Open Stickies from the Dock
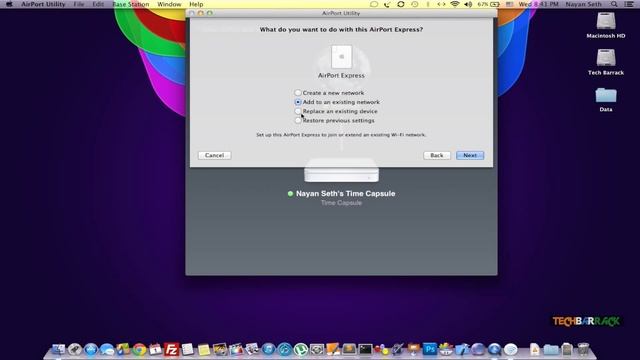Viewport: 640px width, 360px height. tap(204, 349)
